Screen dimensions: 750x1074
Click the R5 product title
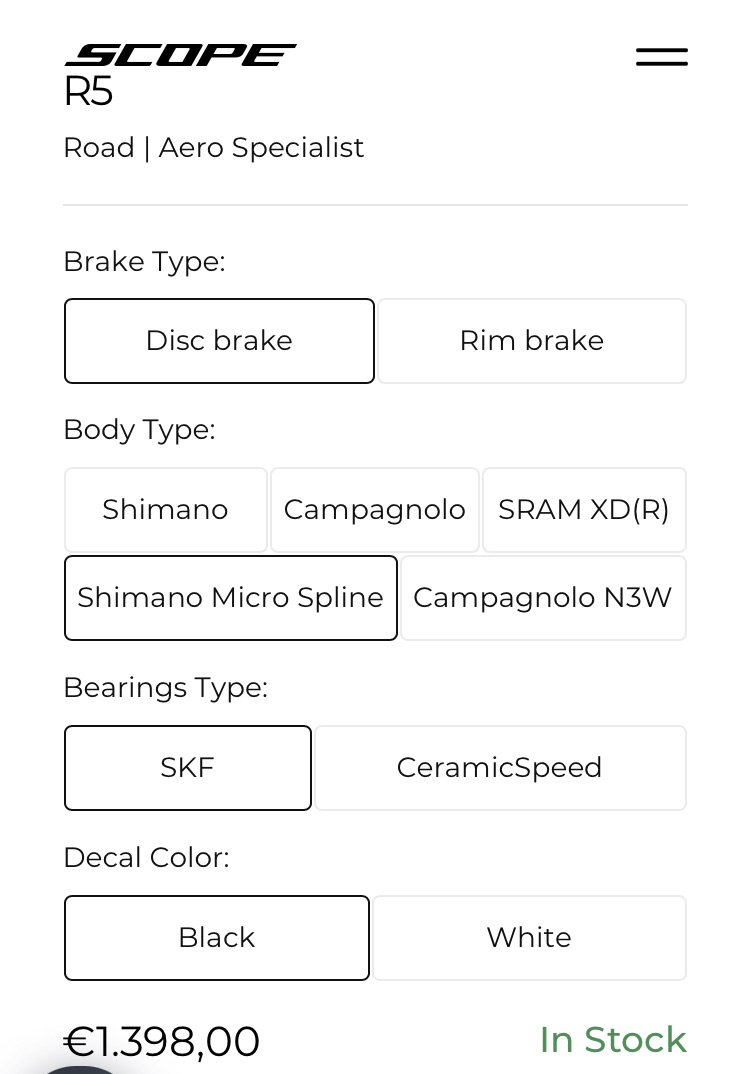(88, 92)
